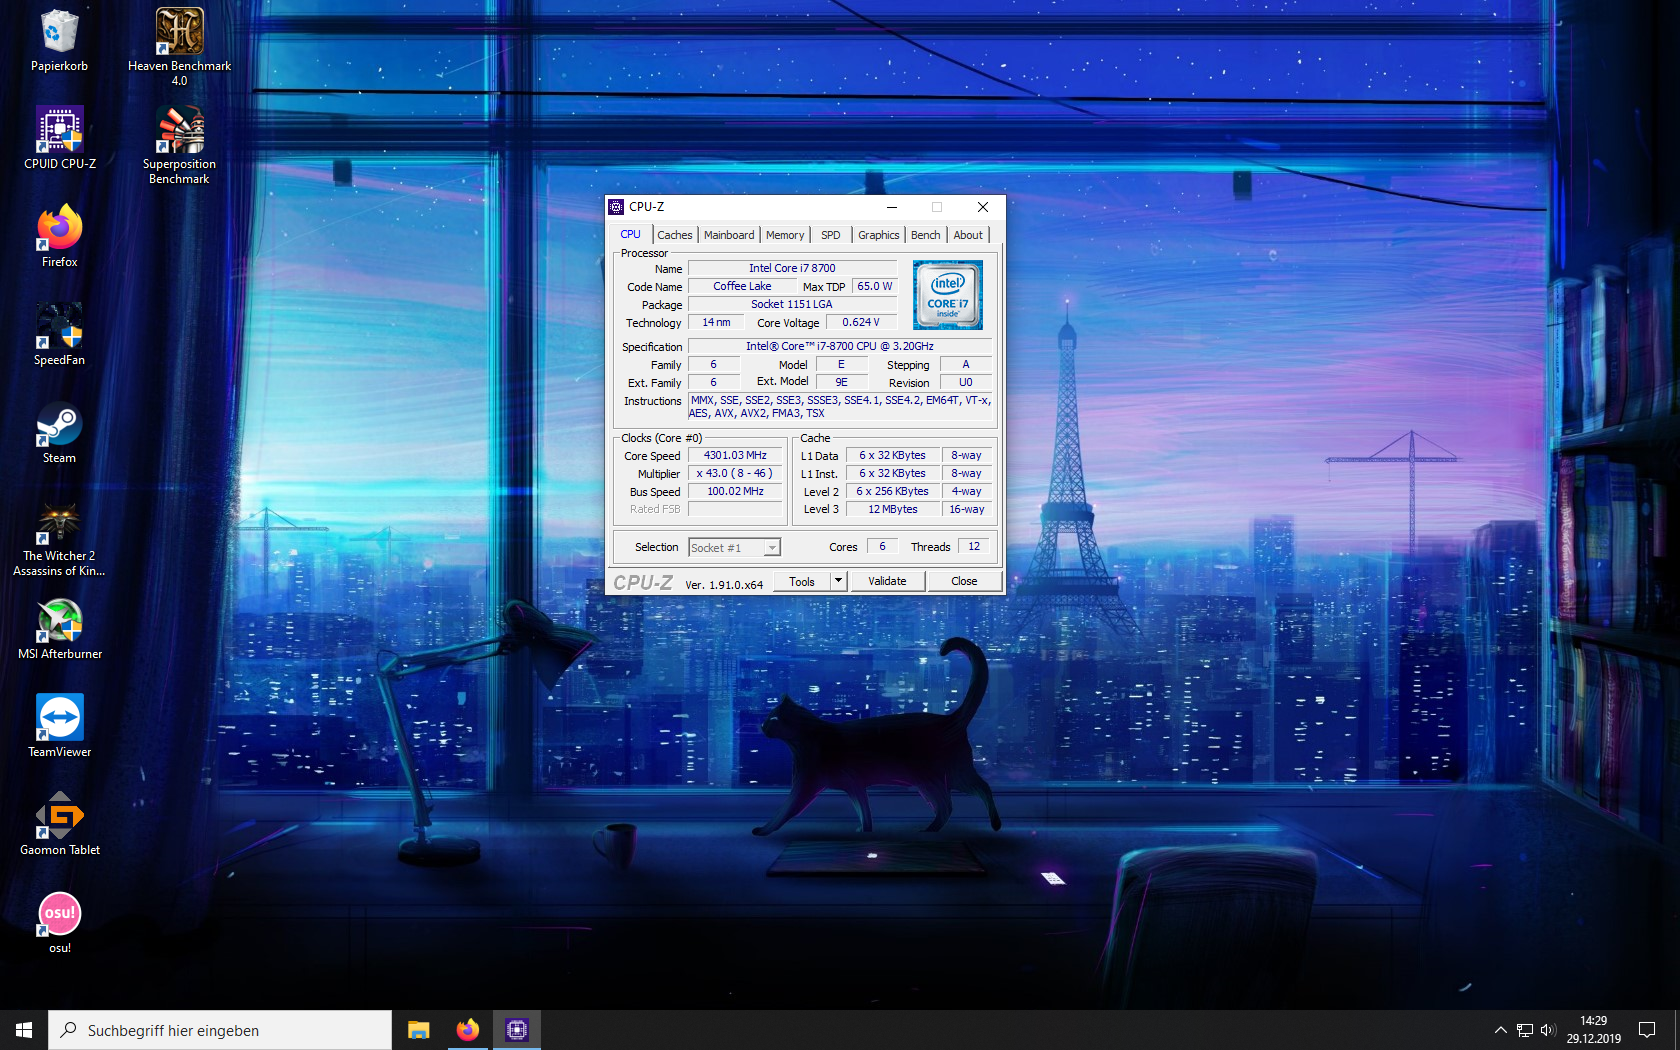The image size is (1680, 1050).
Task: Minimize the CPU-Z window
Action: click(892, 207)
